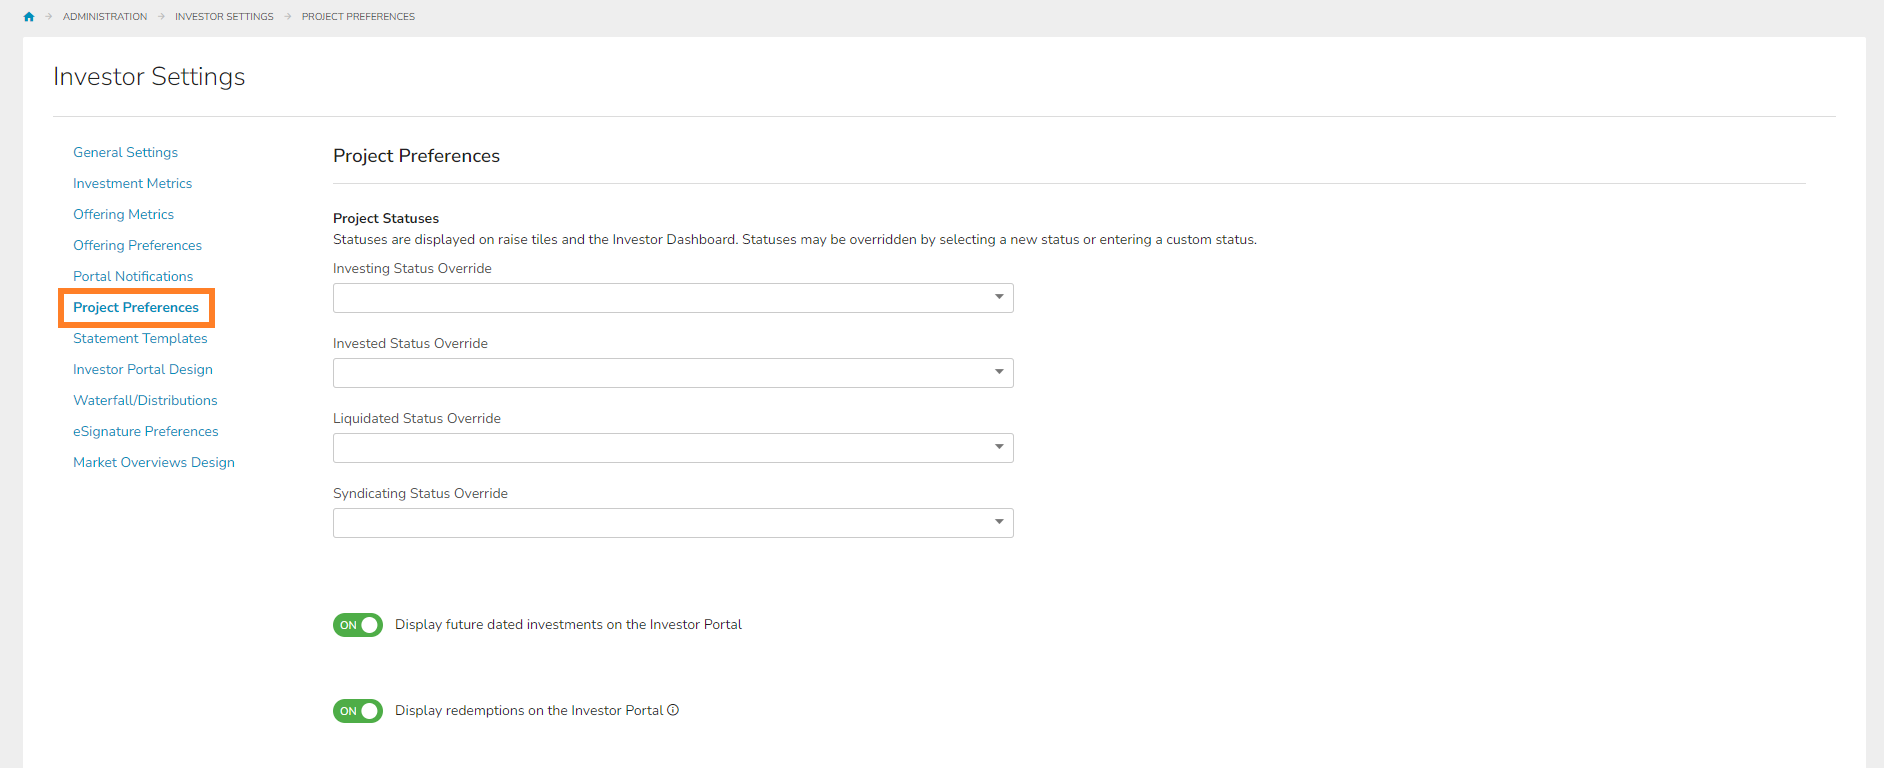Viewport: 1884px width, 768px height.
Task: Click the redemptions info icon
Action: pos(673,710)
